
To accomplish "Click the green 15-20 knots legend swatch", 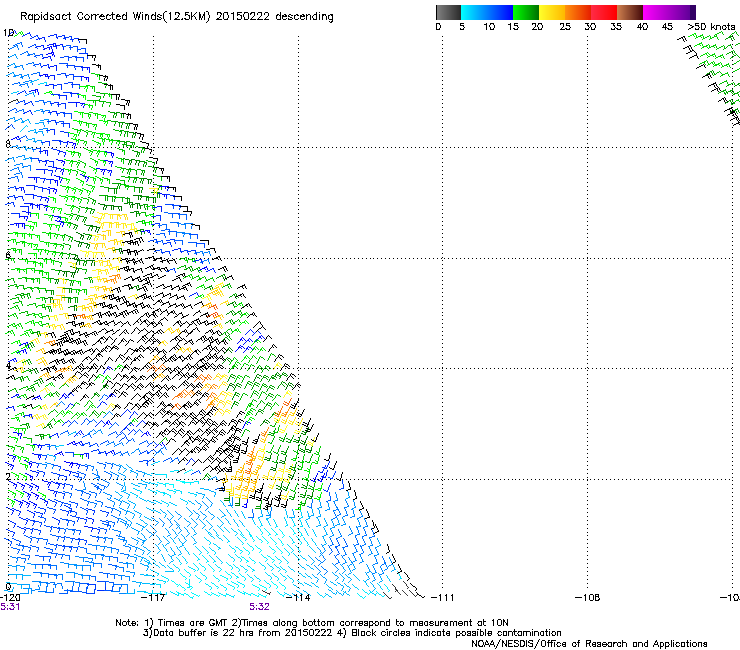I will 526,12.
